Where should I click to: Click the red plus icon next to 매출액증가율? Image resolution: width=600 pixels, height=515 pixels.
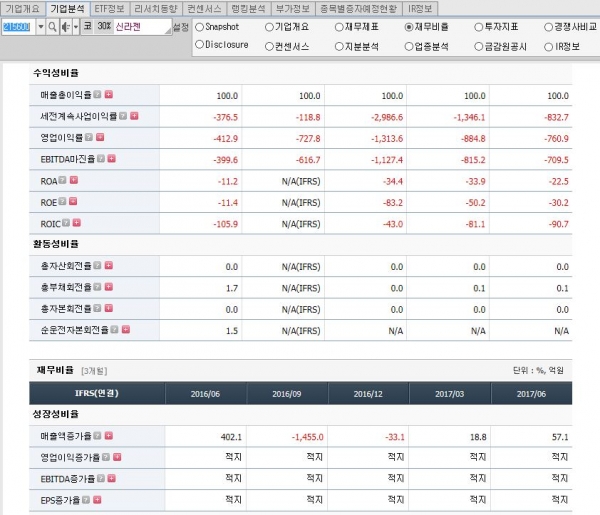tap(109, 435)
